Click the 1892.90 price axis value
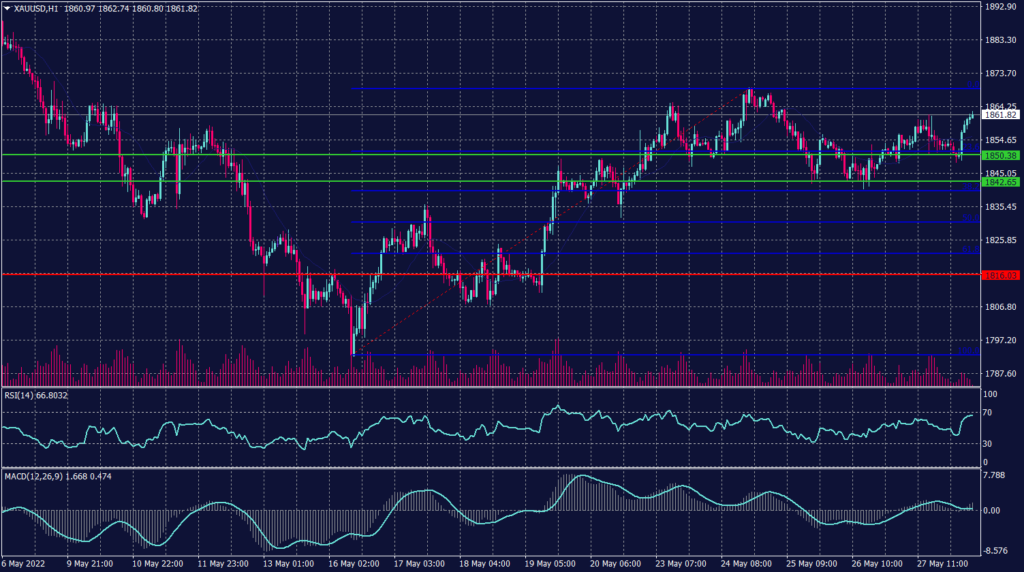Screen dimensions: 1024x572 coord(999,6)
